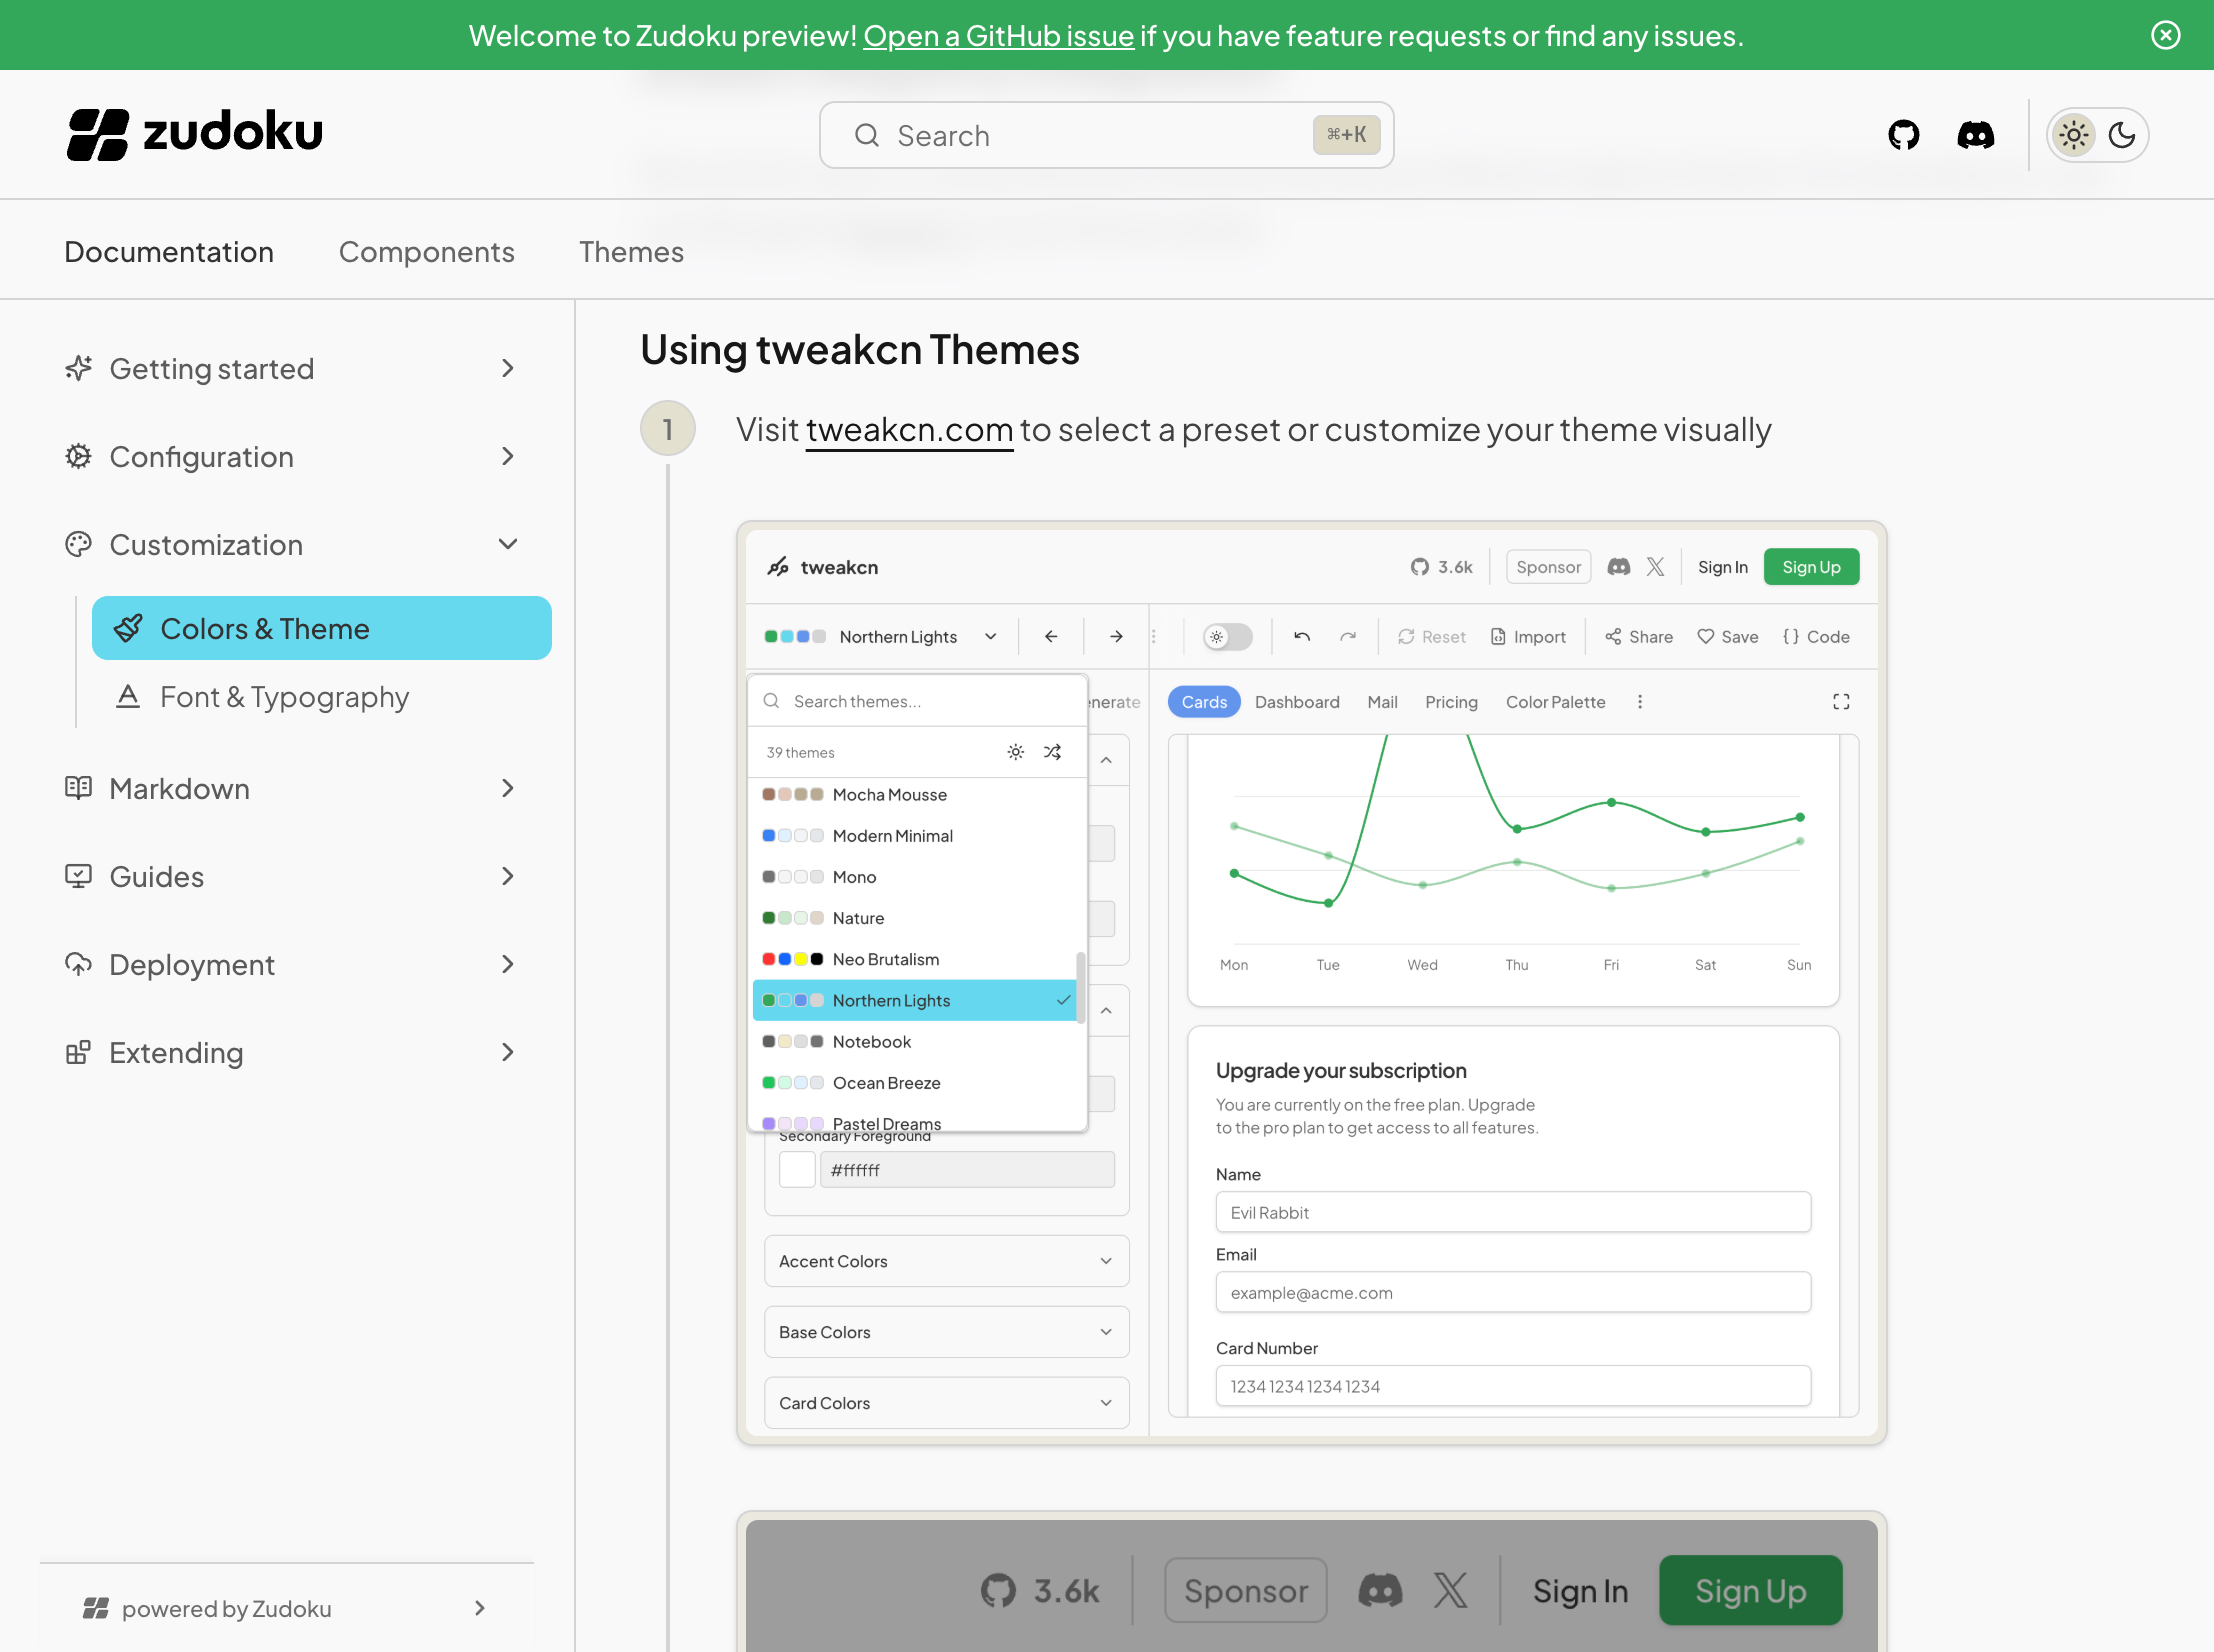Click the Secondary Foreground white color swatch
This screenshot has width=2214, height=1652.
tap(797, 1170)
